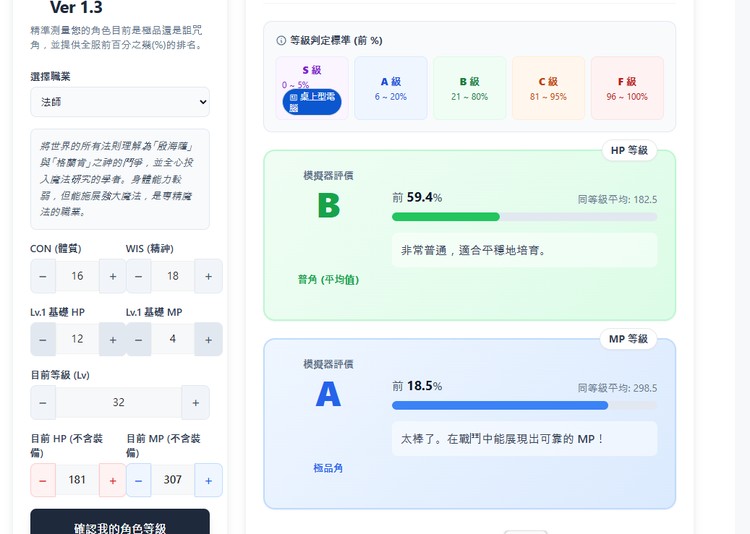
Task: Increase 目前等級 (Lv) with plus button
Action: coord(196,402)
